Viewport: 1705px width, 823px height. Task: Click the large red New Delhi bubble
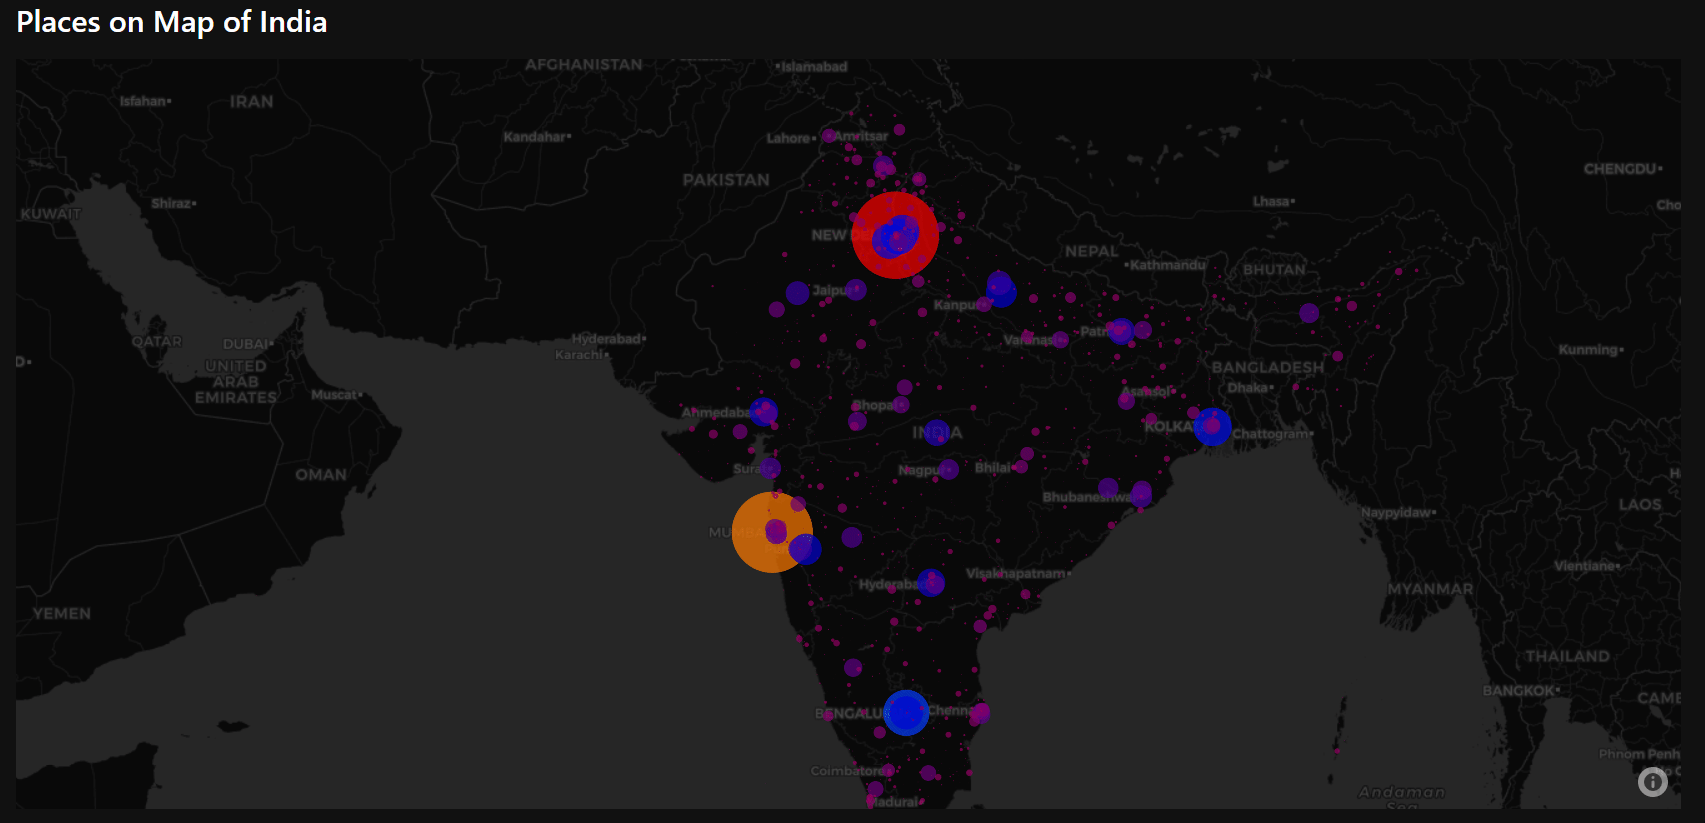coord(895,235)
